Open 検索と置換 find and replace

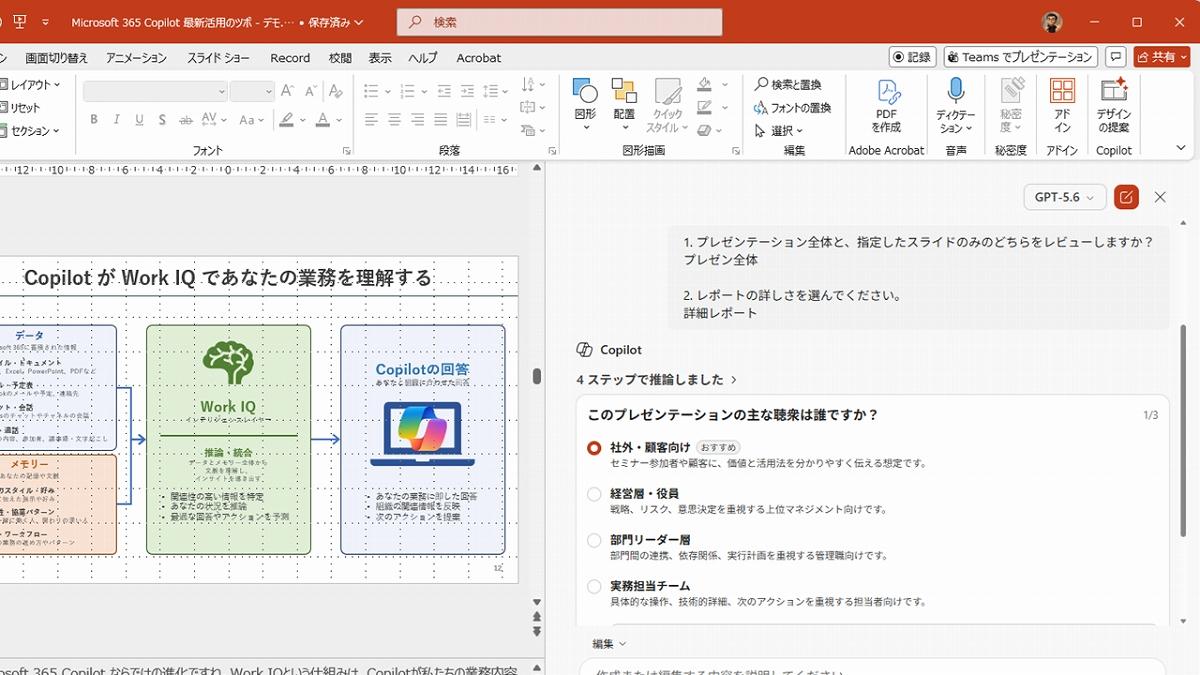(788, 85)
